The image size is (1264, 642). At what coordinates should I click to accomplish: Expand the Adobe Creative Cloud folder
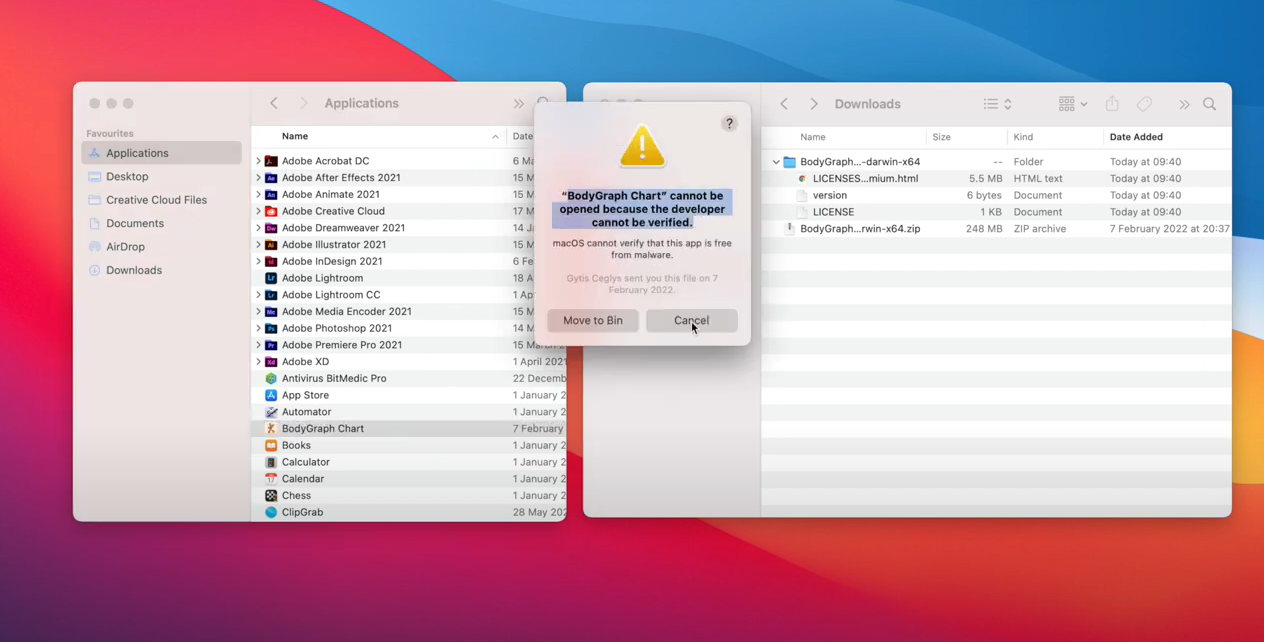[x=258, y=211]
